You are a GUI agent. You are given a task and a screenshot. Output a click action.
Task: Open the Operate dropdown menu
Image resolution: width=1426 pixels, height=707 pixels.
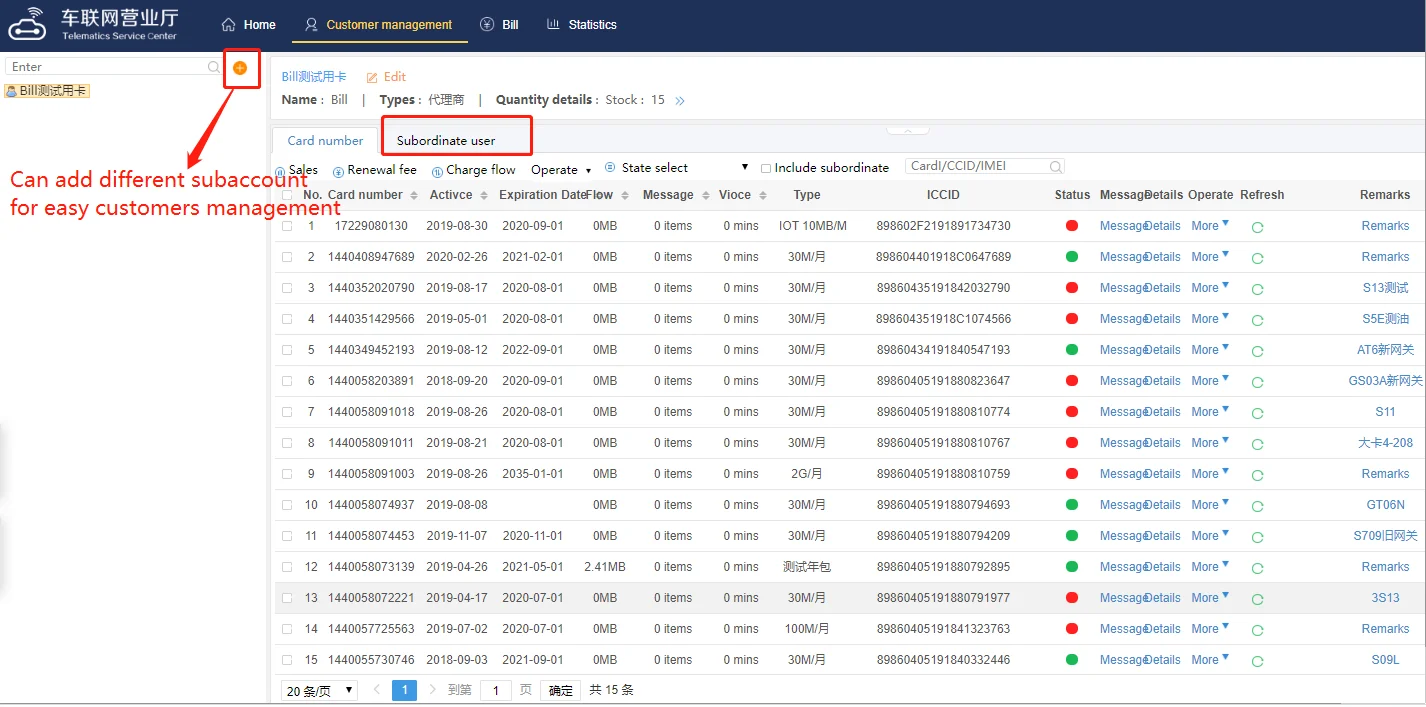561,170
